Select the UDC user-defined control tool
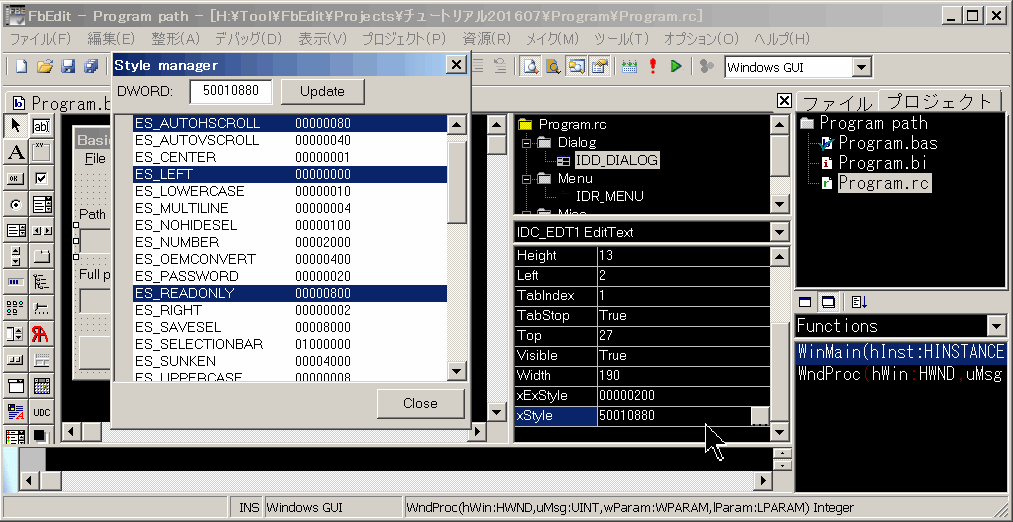Viewport: 1013px width, 522px height. [x=42, y=411]
